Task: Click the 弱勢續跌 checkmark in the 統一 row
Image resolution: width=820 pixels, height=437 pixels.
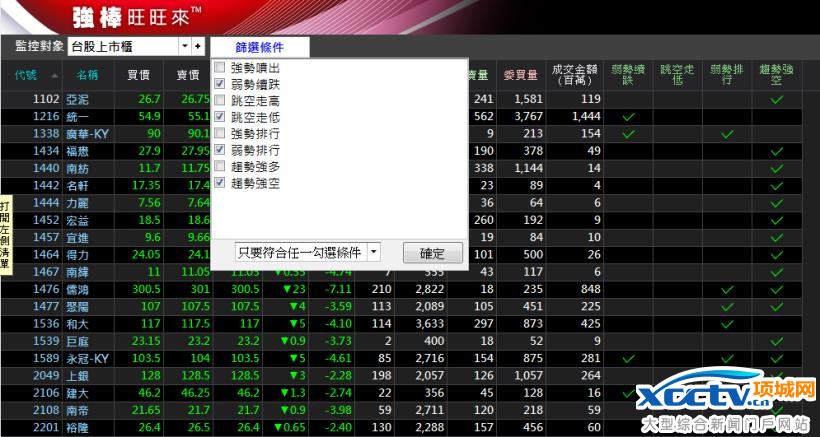Action: click(x=628, y=117)
